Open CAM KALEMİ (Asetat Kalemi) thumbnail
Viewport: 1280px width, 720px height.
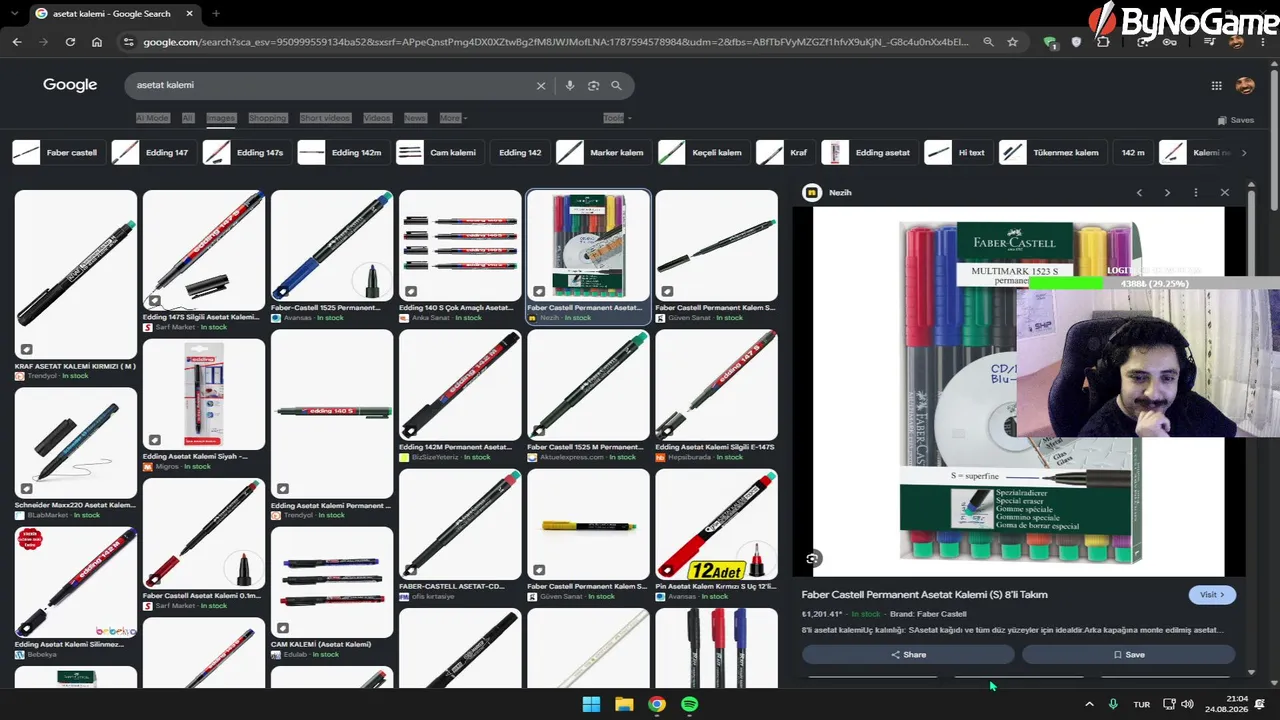332,582
